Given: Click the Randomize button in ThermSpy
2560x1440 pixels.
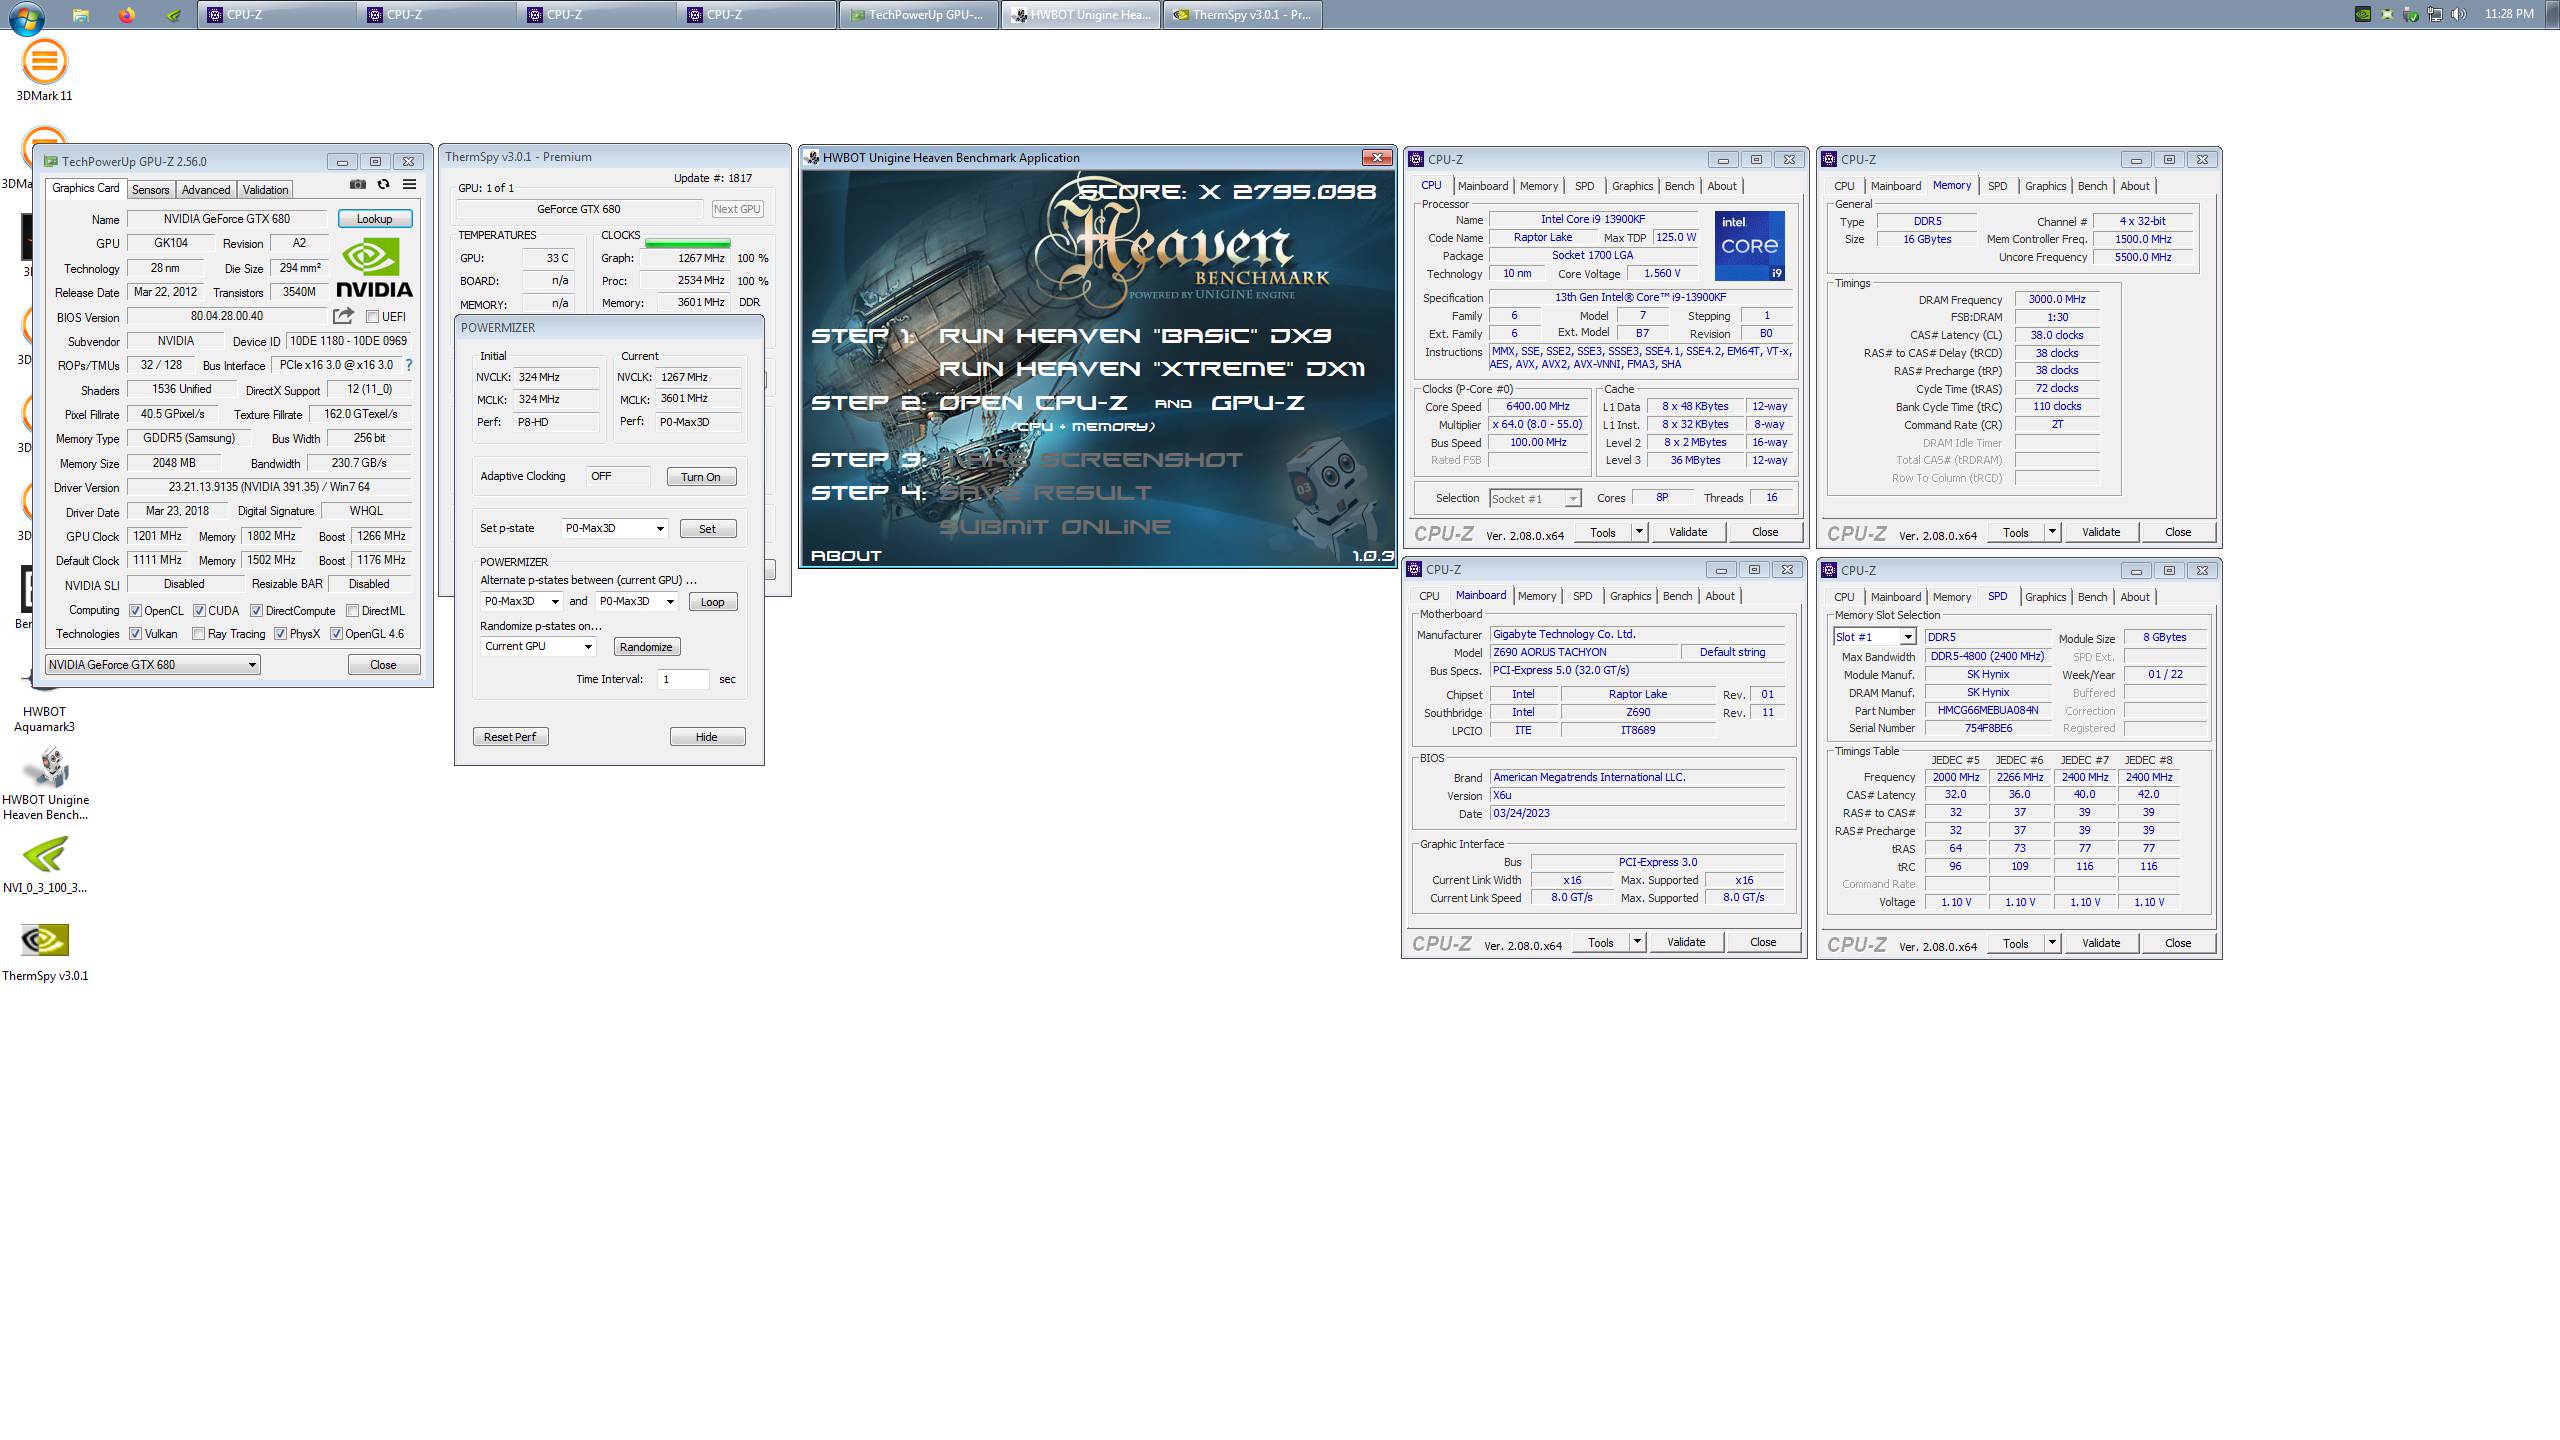Looking at the screenshot, I should tap(646, 647).
